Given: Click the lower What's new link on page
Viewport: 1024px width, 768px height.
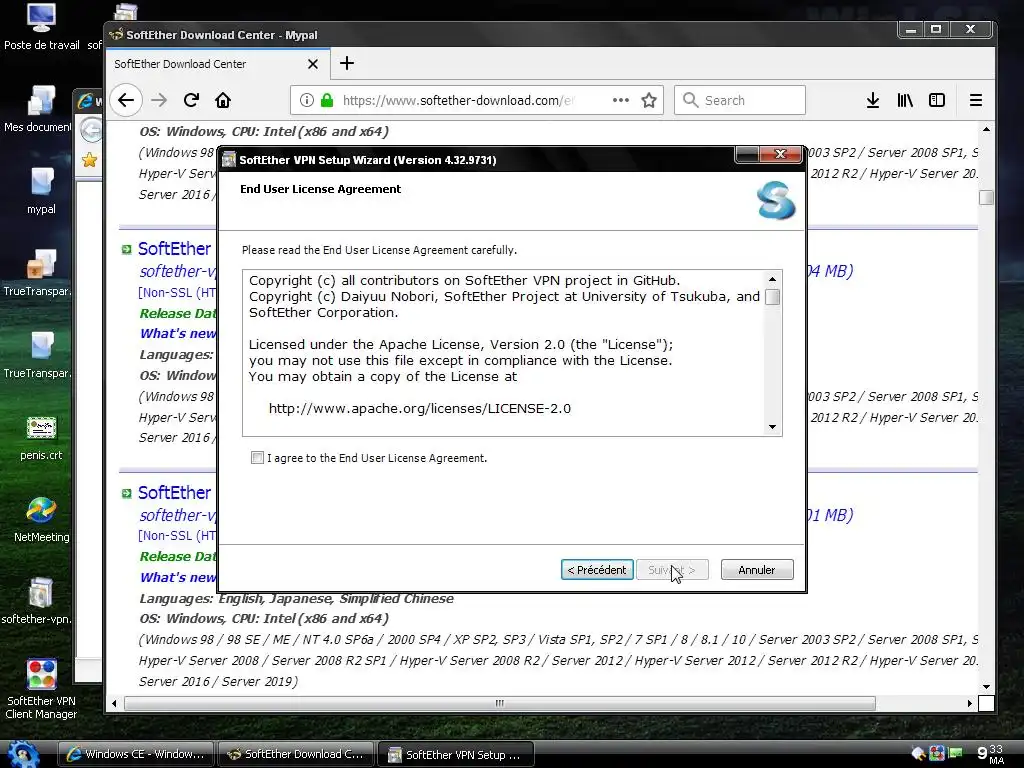Looking at the screenshot, I should tap(178, 577).
